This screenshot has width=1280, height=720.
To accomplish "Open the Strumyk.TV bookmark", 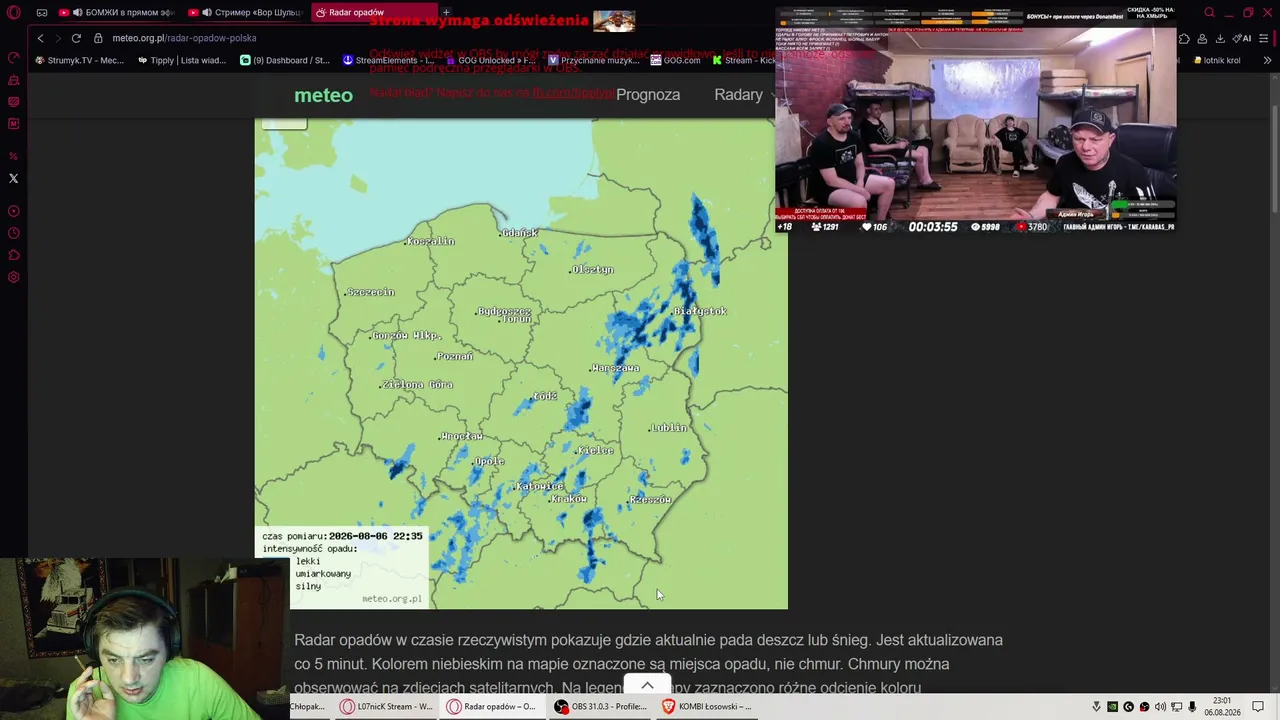I will point(79,60).
